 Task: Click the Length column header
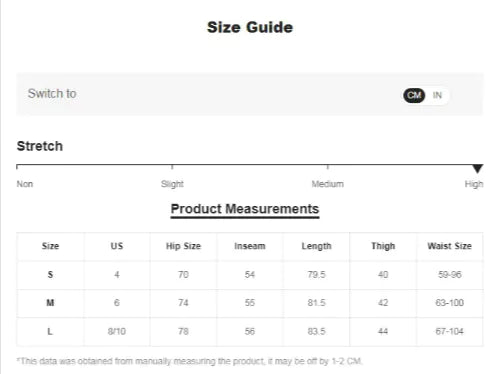[316, 246]
